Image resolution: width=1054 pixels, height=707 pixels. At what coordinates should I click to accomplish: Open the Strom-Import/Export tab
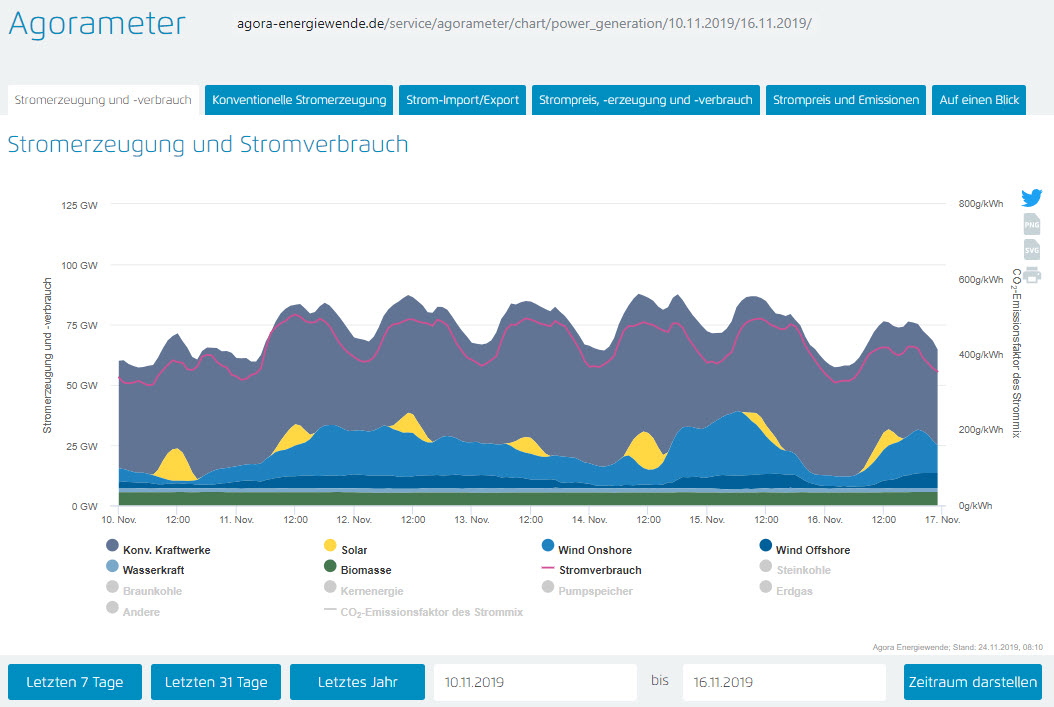tap(462, 100)
